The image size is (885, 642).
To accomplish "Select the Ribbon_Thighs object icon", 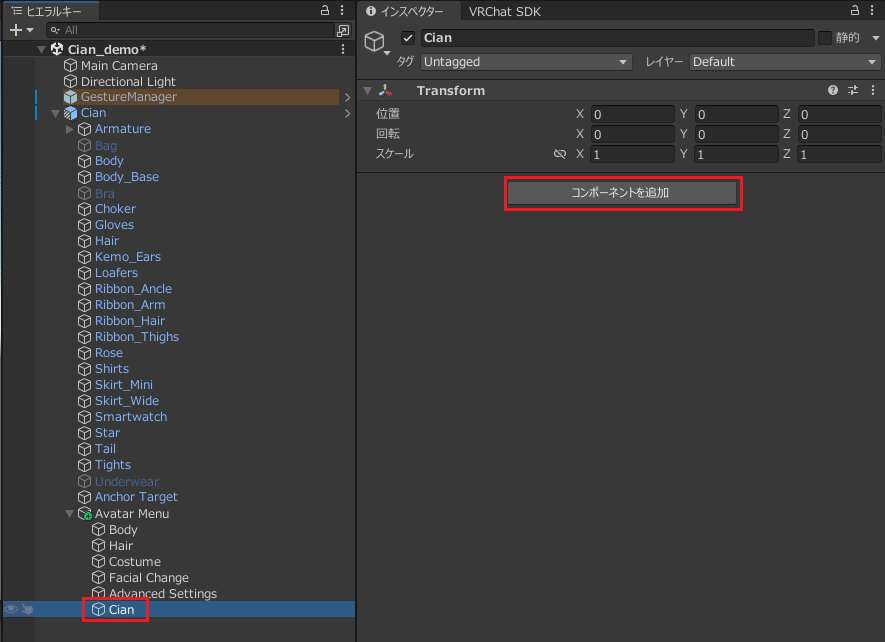I will pos(85,337).
